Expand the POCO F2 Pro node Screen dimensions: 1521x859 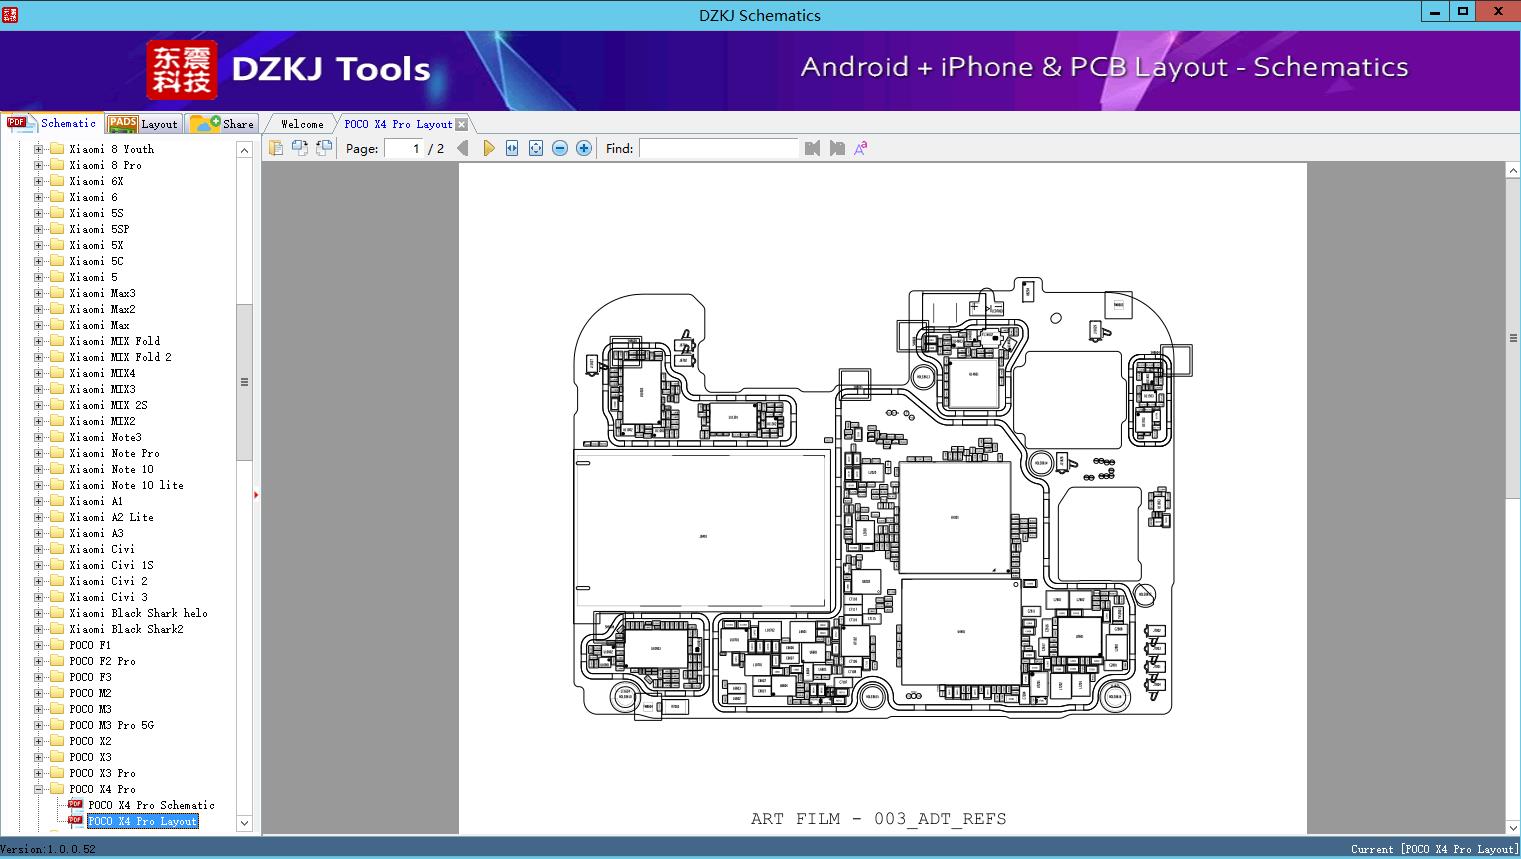pos(39,661)
